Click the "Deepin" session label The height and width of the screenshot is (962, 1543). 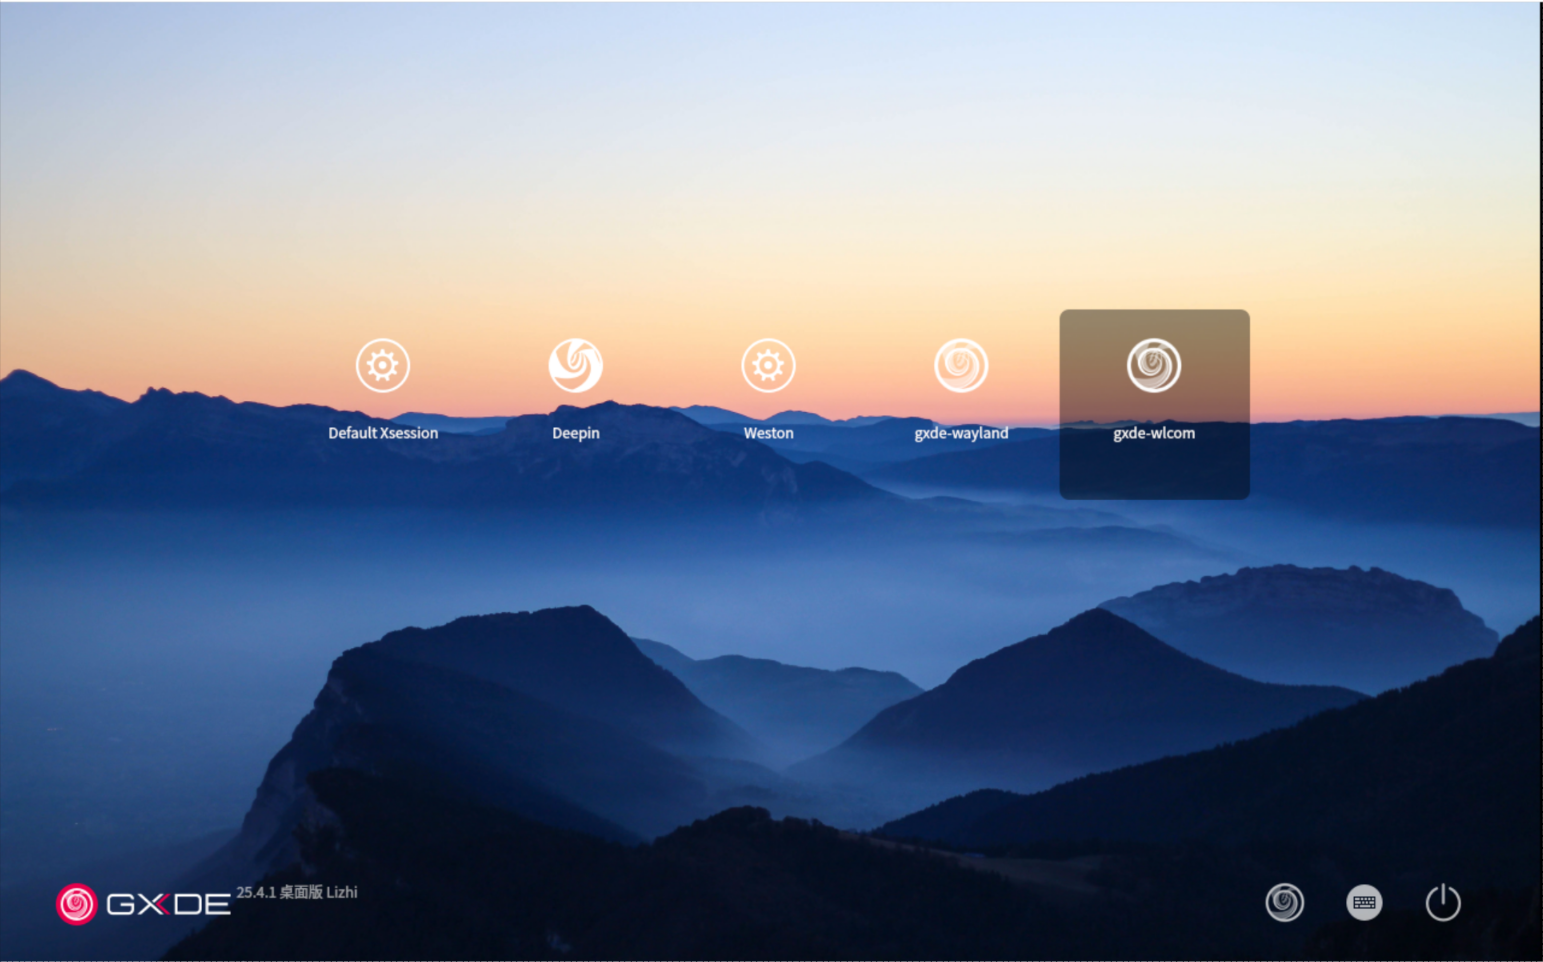(x=576, y=433)
